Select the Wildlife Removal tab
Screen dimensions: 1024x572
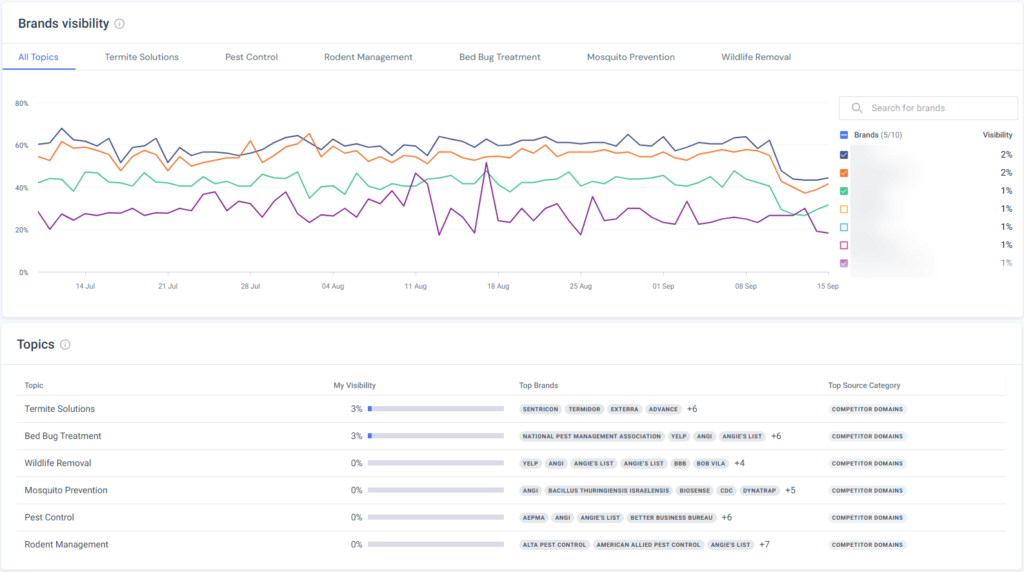tap(756, 57)
